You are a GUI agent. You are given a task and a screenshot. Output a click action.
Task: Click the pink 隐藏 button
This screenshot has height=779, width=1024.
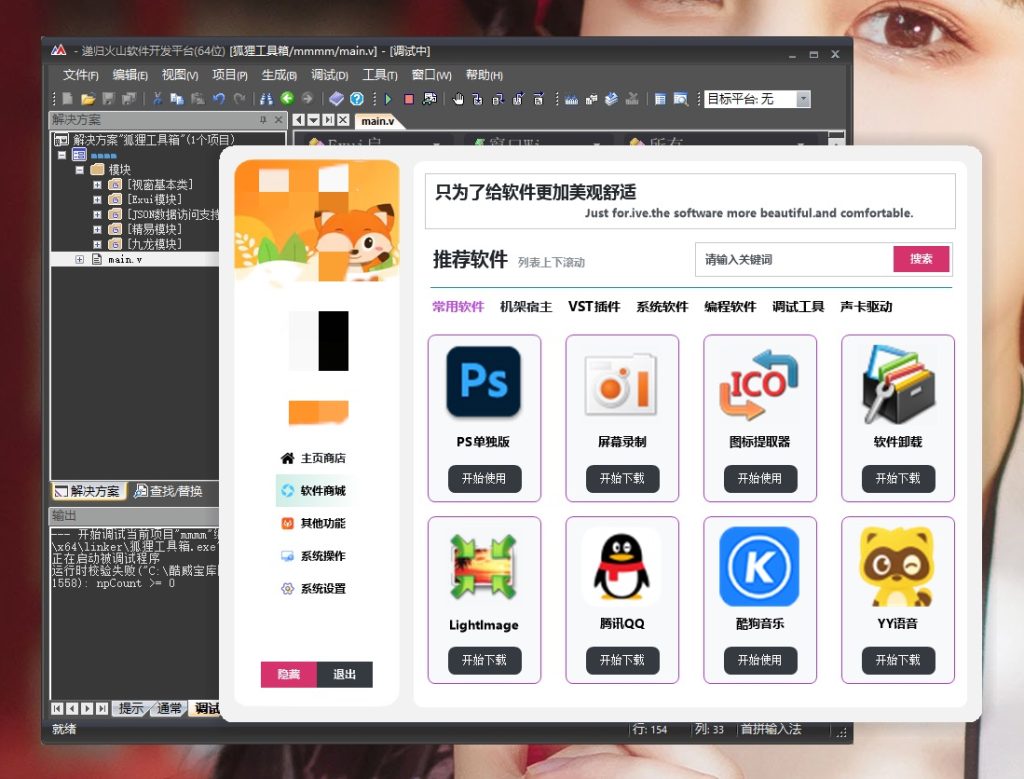pyautogui.click(x=289, y=675)
